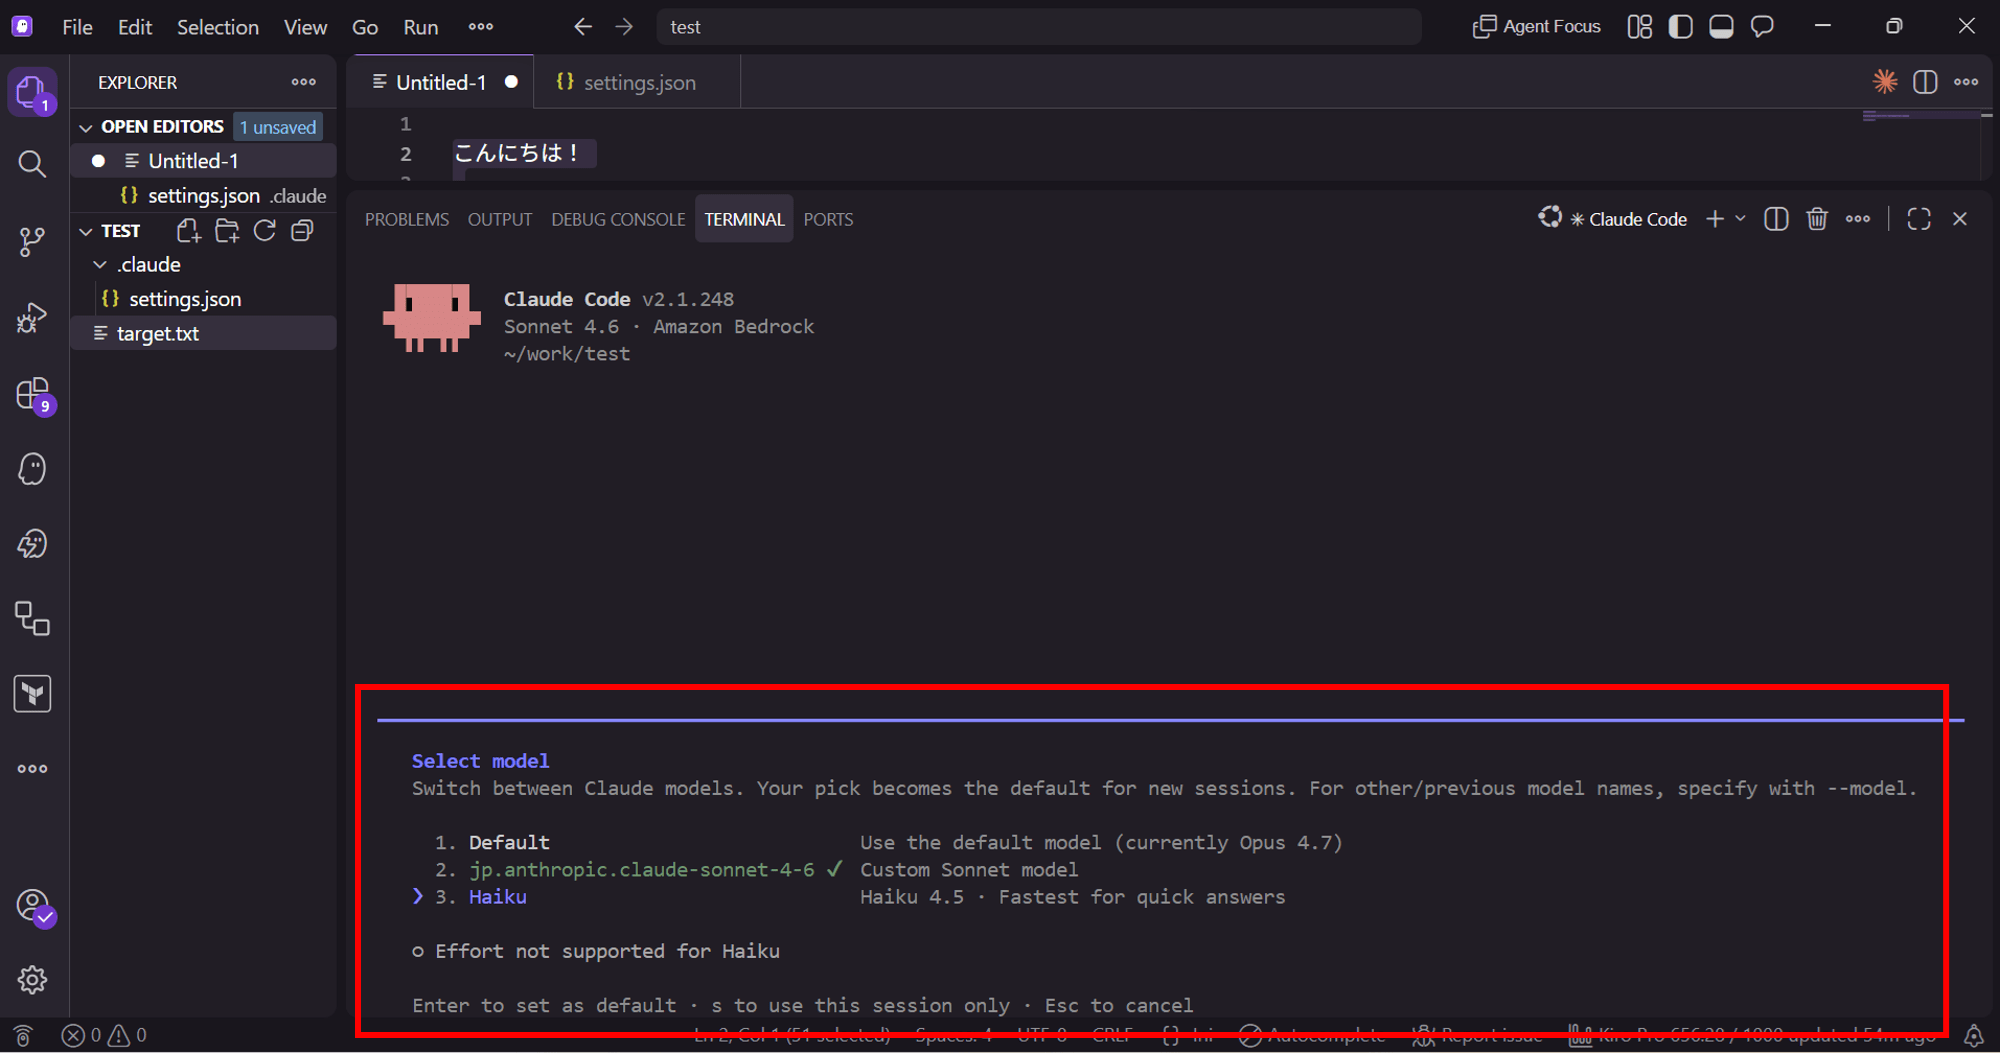
Task: Open settings.json under .claude folder in tree
Action: [203, 299]
